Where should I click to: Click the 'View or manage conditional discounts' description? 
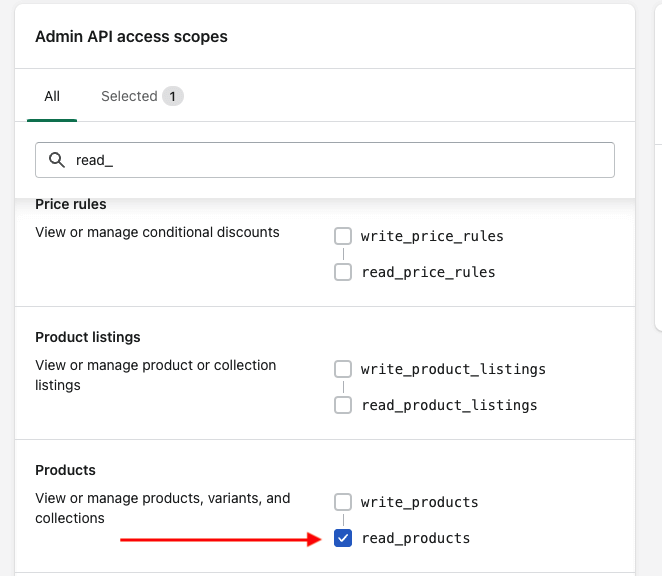(157, 232)
